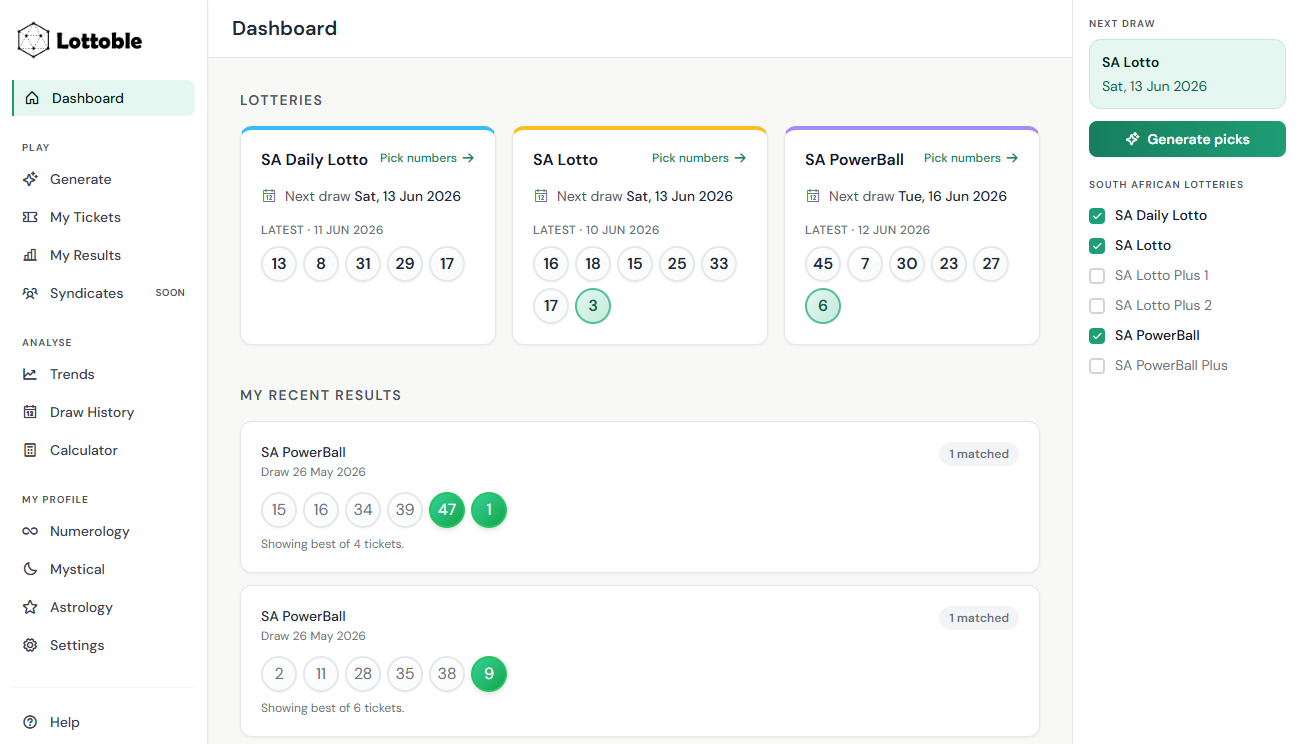The image size is (1302, 744).
Task: Click matched ball 9 in recent results
Action: pyautogui.click(x=489, y=674)
